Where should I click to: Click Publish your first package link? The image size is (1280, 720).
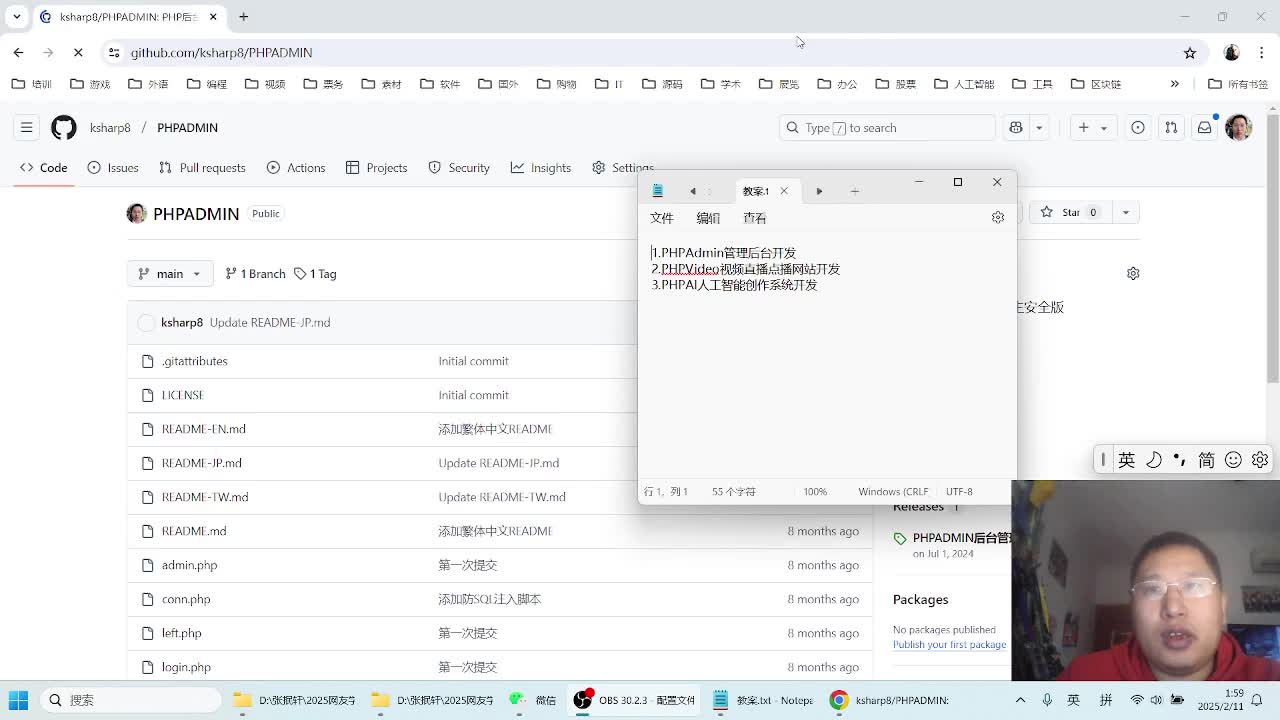pos(949,644)
